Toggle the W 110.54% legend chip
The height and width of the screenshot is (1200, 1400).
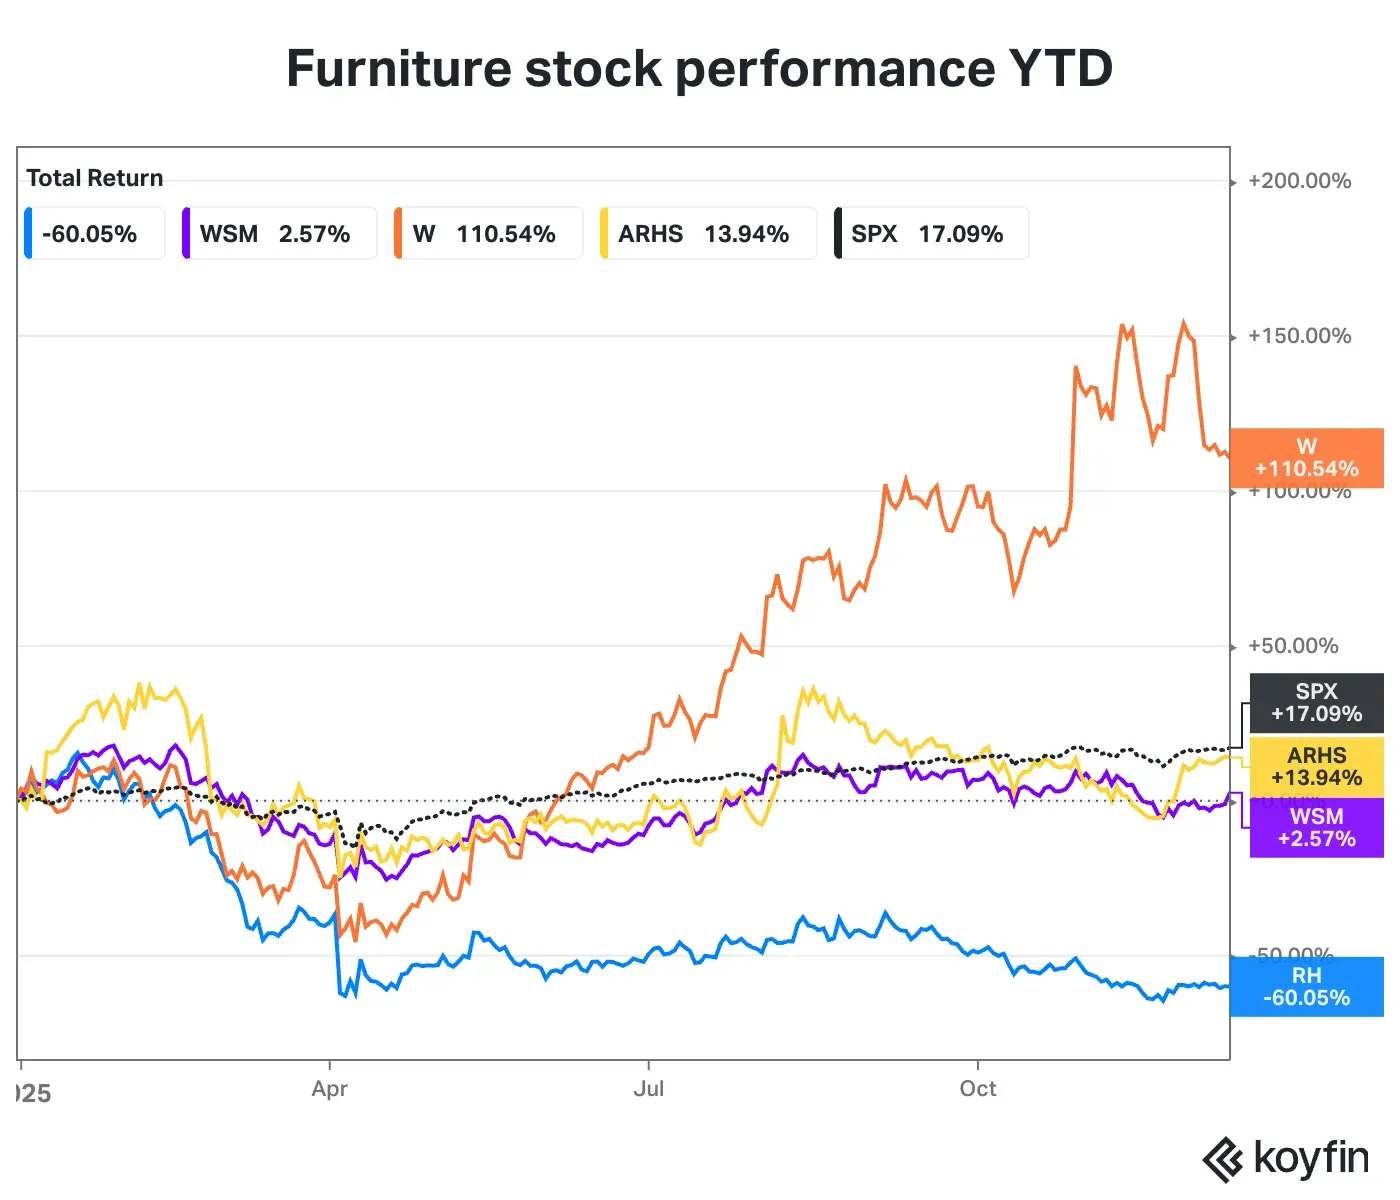click(489, 234)
